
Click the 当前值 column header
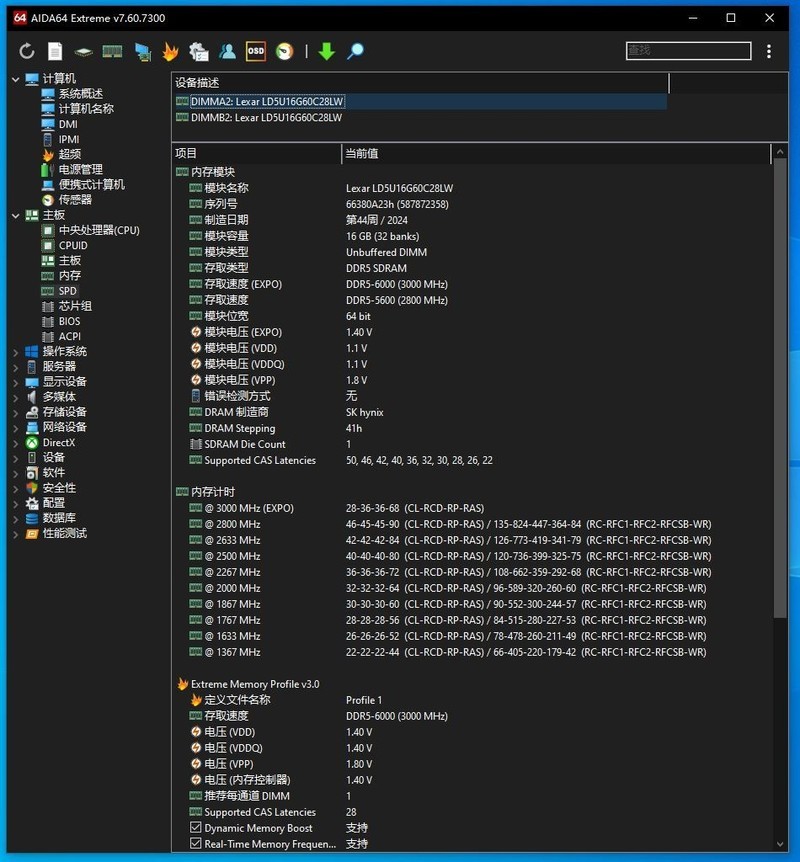(x=361, y=154)
